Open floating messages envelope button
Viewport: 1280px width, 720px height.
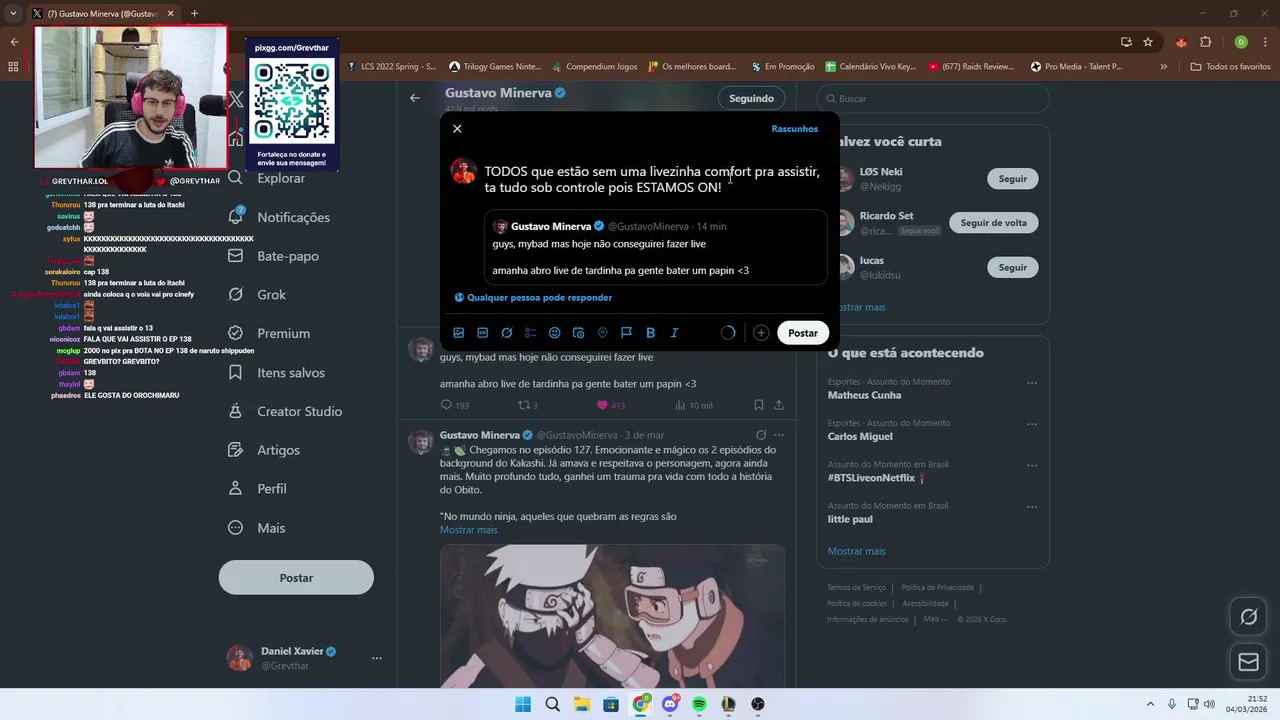(1248, 661)
